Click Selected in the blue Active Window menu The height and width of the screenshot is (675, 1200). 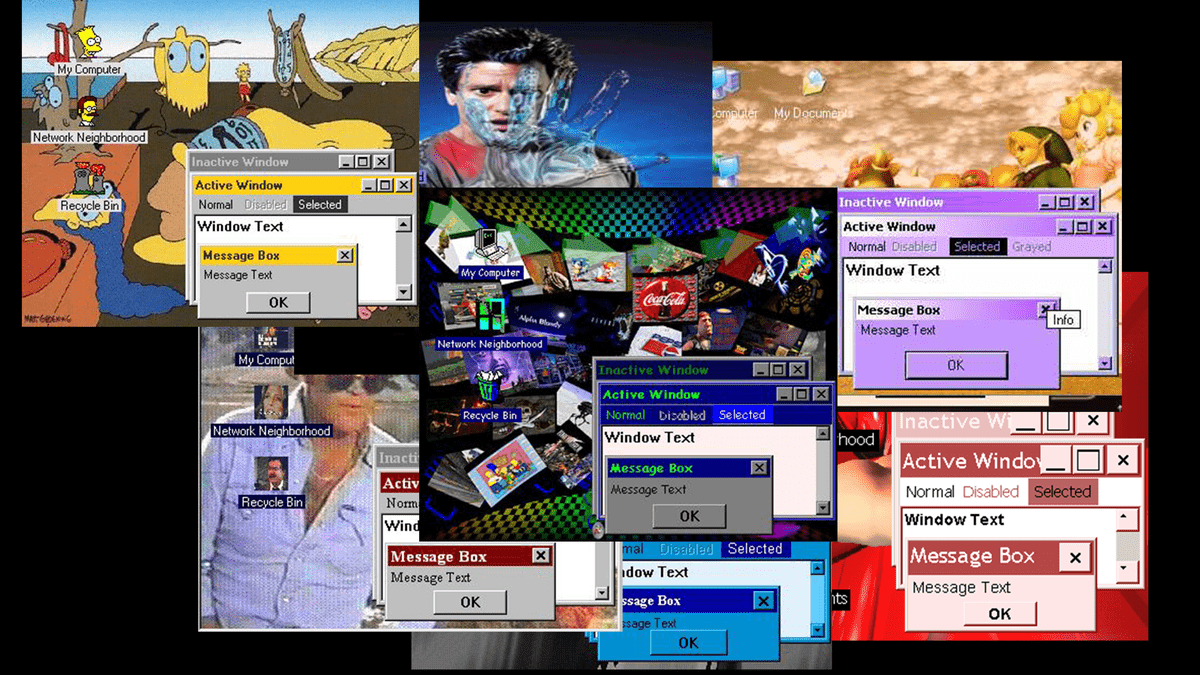tap(743, 414)
